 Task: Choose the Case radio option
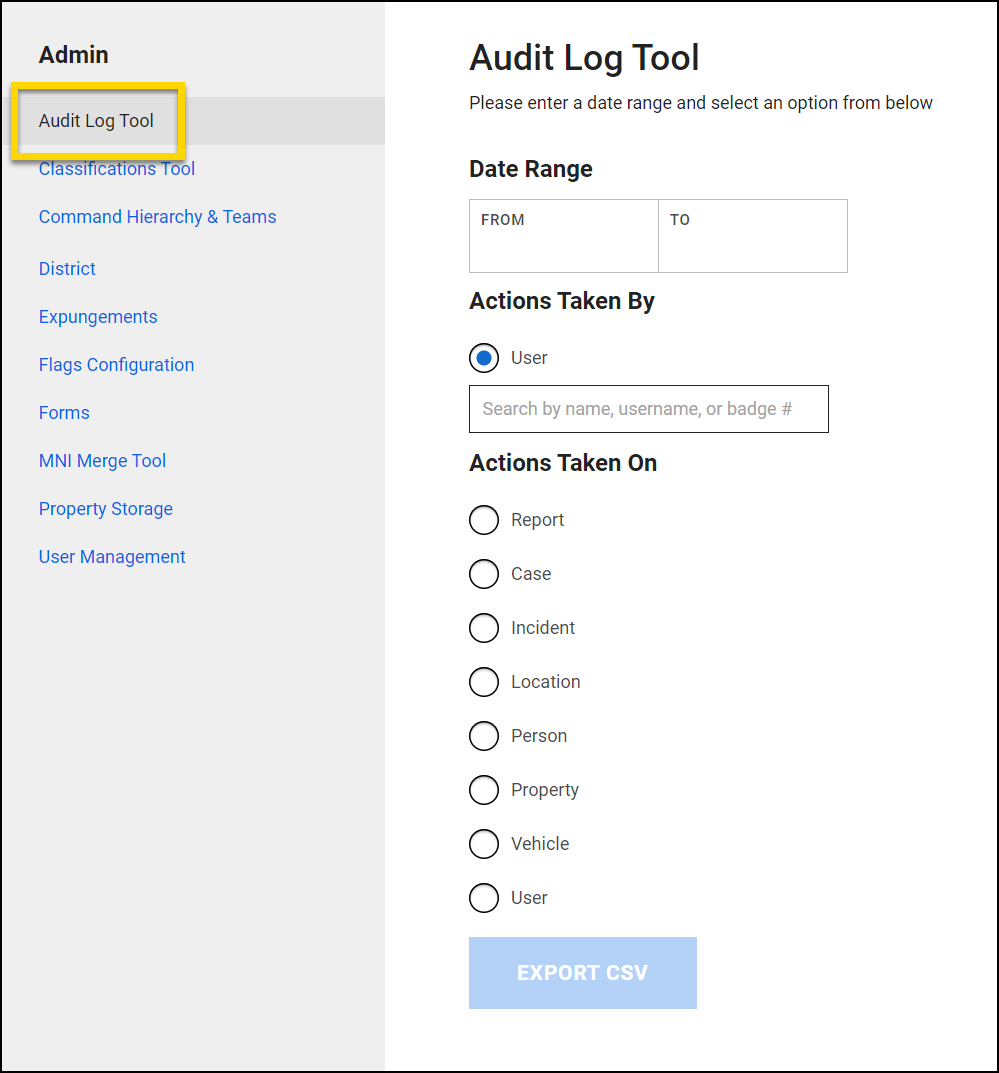pyautogui.click(x=484, y=574)
